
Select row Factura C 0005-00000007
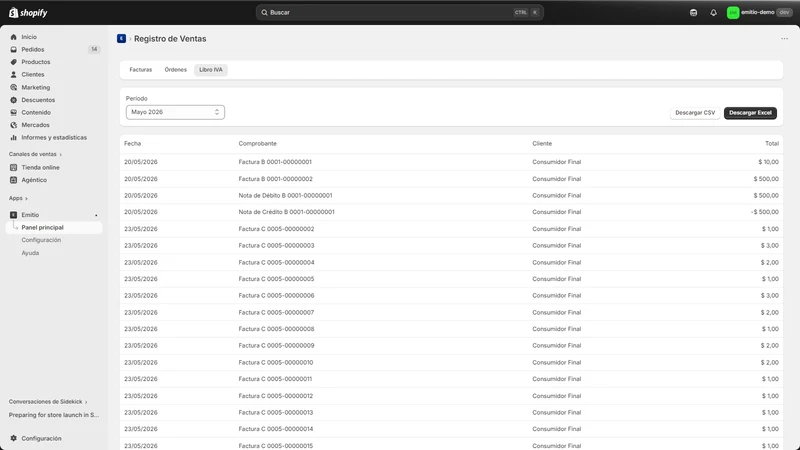[x=451, y=312]
